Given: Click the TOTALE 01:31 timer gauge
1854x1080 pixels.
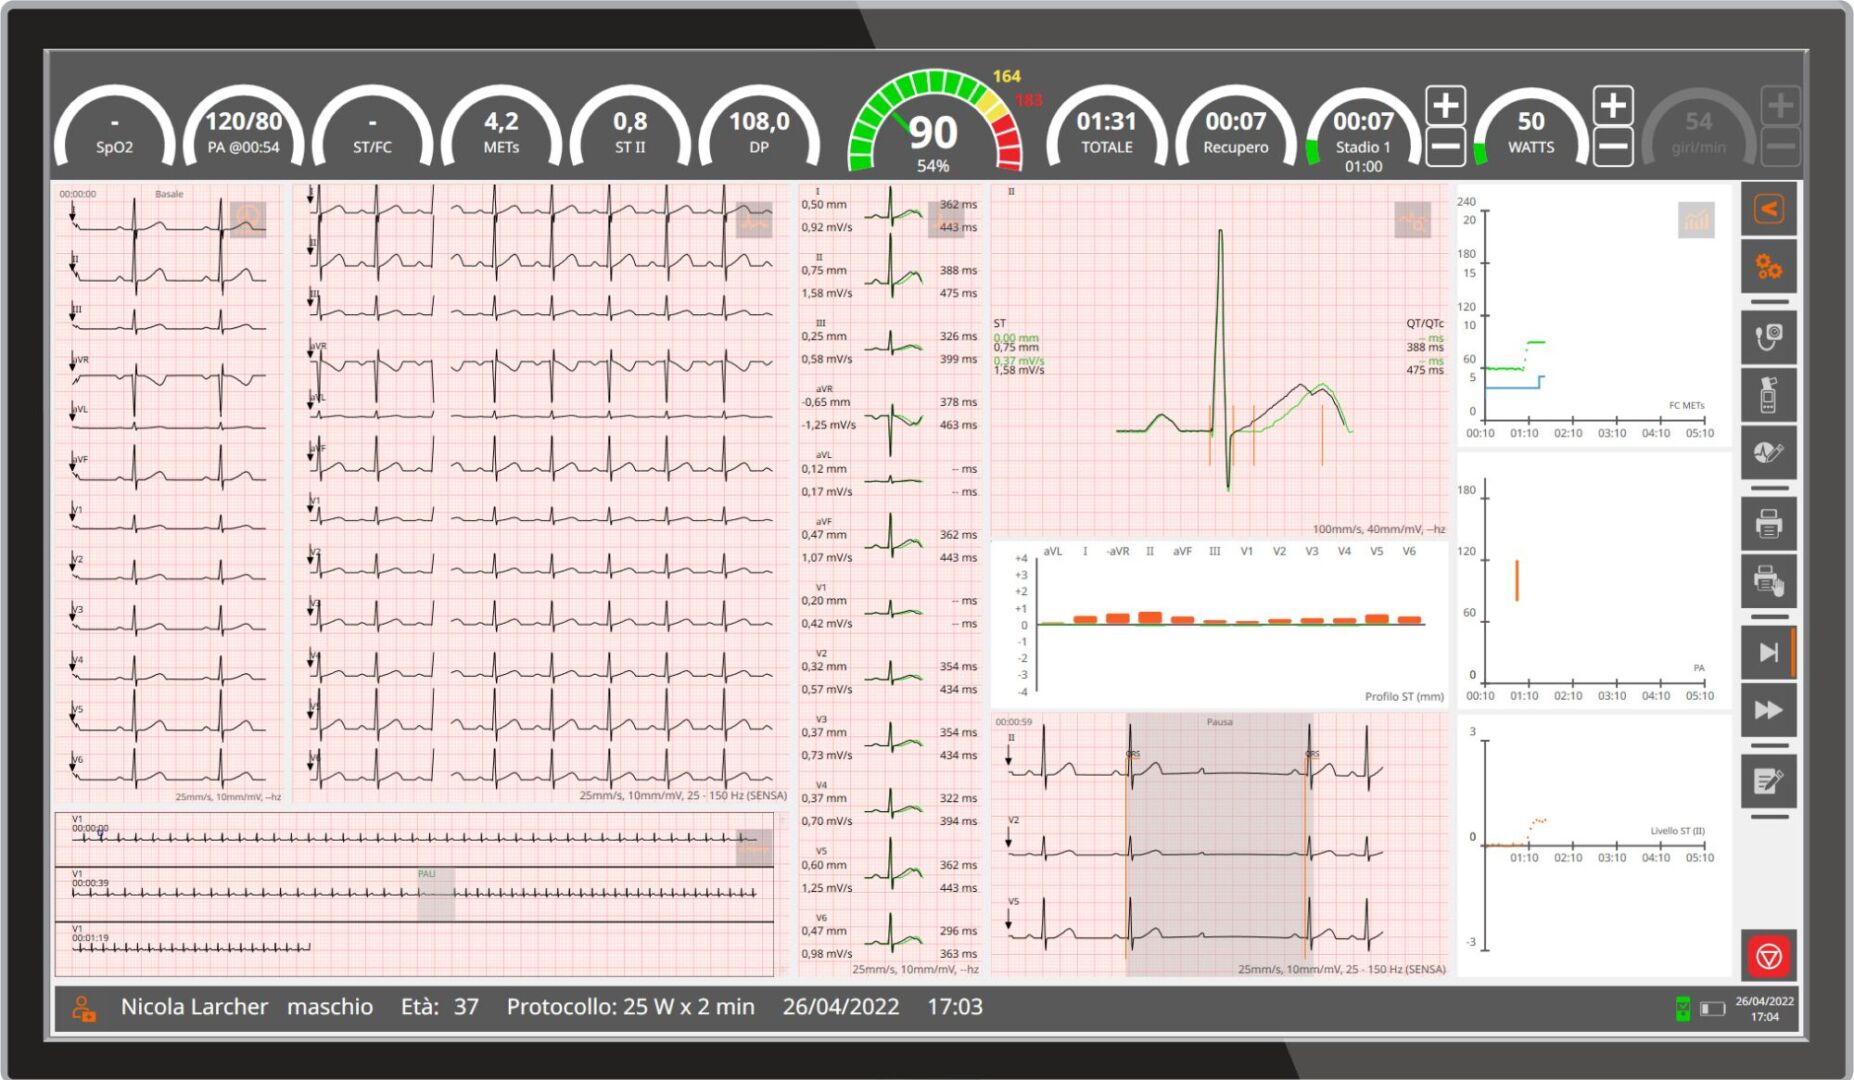Looking at the screenshot, I should pyautogui.click(x=1106, y=129).
